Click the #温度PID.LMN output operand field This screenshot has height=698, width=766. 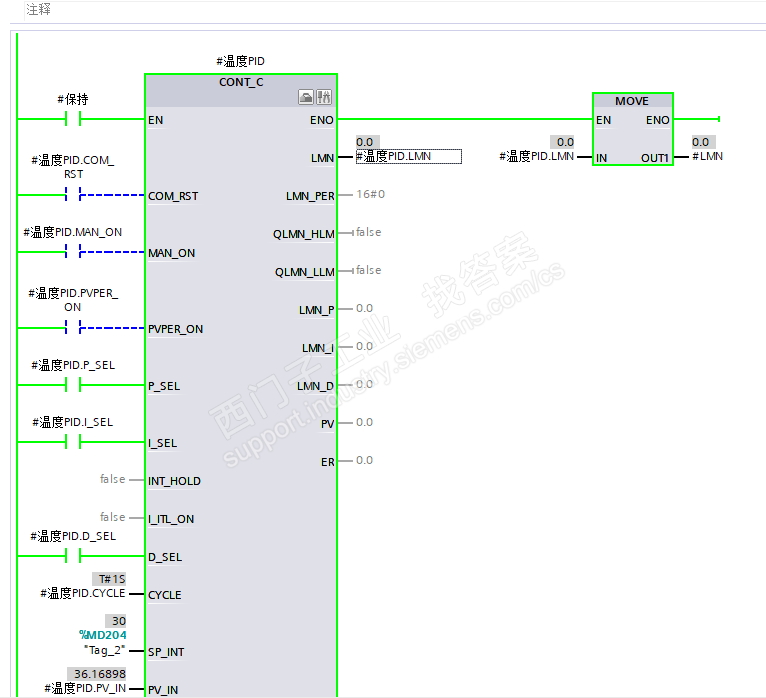(408, 156)
